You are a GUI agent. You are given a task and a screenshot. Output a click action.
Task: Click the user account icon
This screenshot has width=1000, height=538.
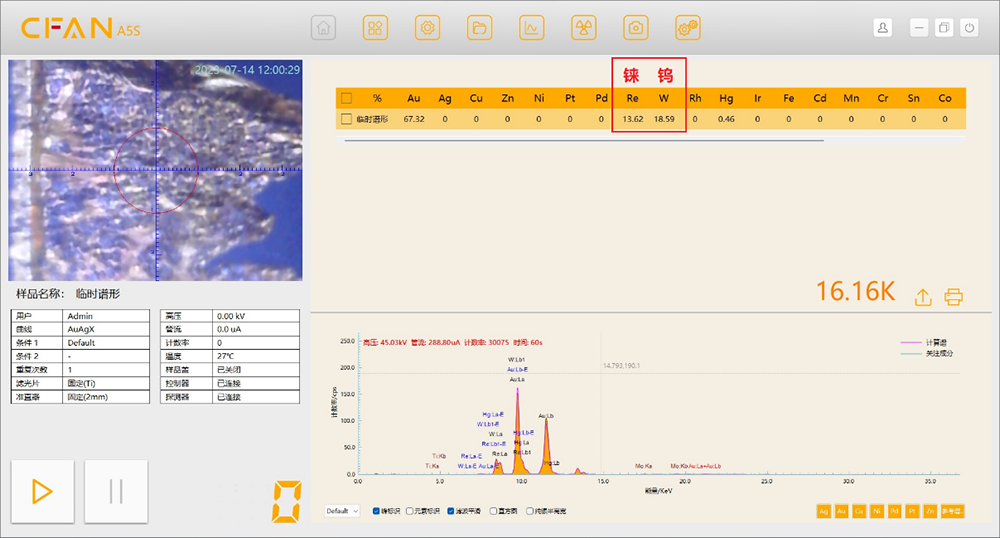[x=883, y=28]
